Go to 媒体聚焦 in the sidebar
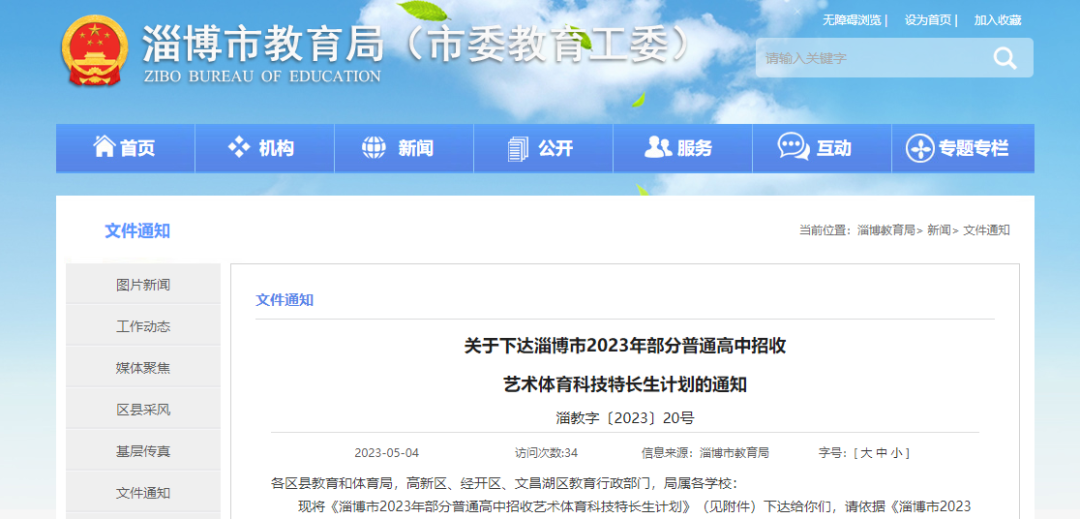Viewport: 1080px width, 519px height. pyautogui.click(x=143, y=368)
